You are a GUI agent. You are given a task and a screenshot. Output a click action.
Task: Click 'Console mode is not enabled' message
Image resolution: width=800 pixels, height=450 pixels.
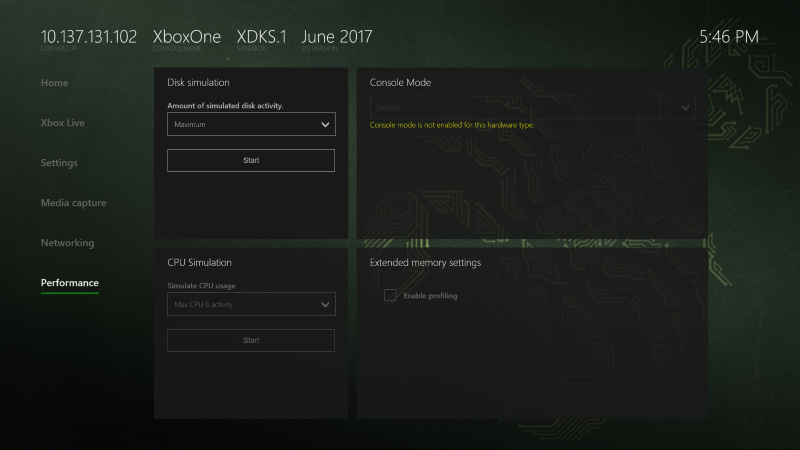click(x=452, y=125)
